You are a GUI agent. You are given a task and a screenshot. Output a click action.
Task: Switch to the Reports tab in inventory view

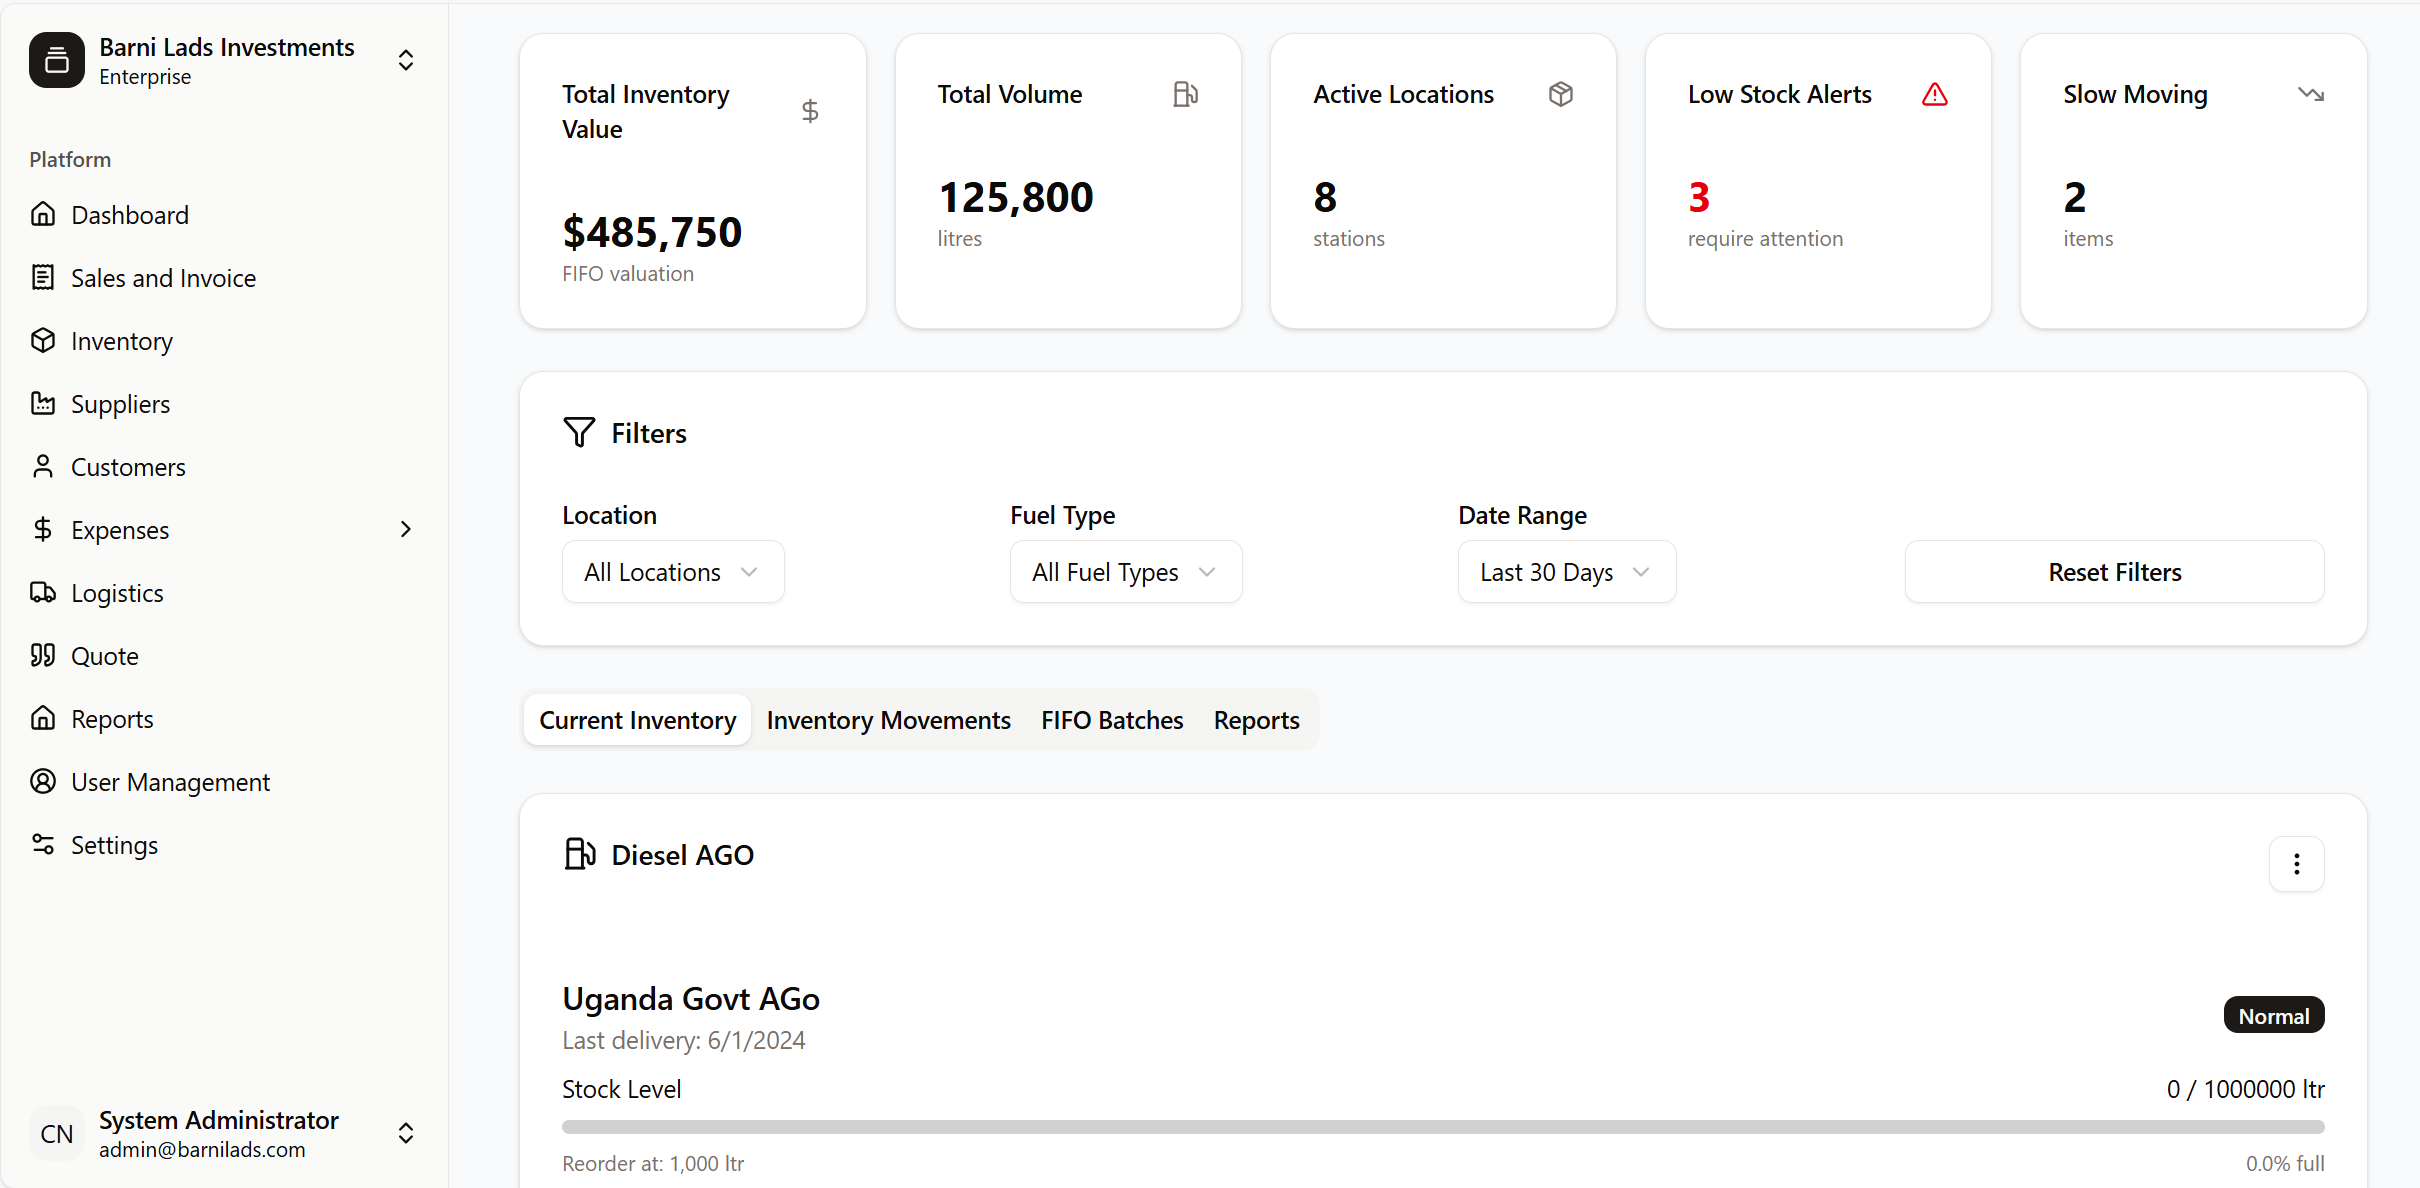1257,720
